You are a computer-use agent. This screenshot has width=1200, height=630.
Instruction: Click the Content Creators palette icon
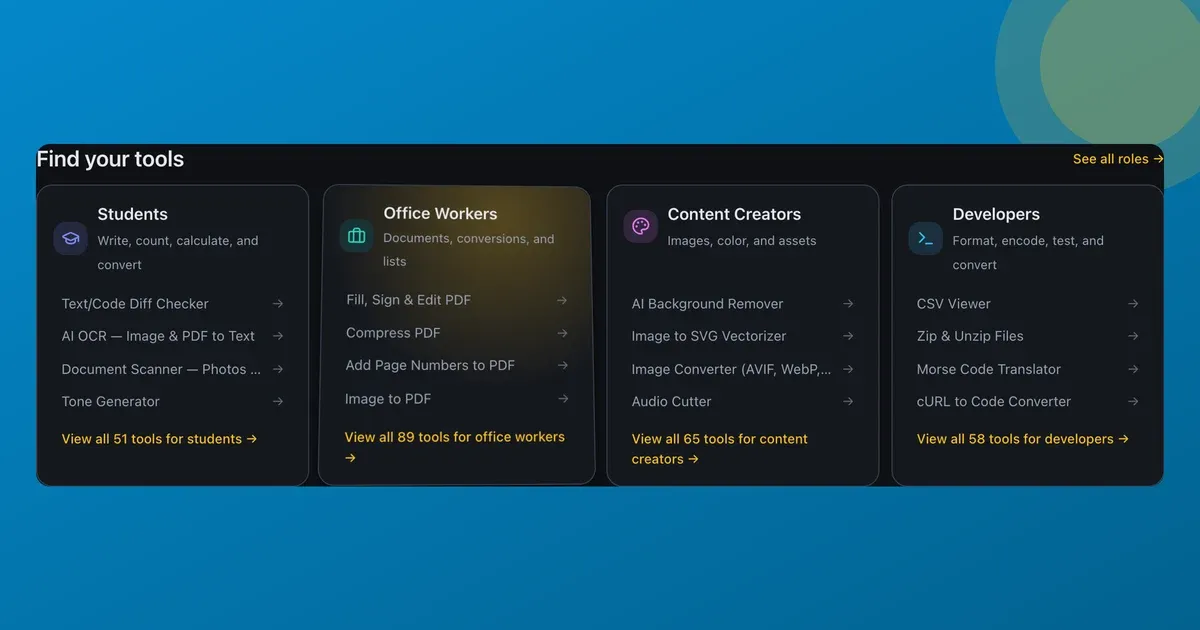point(641,226)
